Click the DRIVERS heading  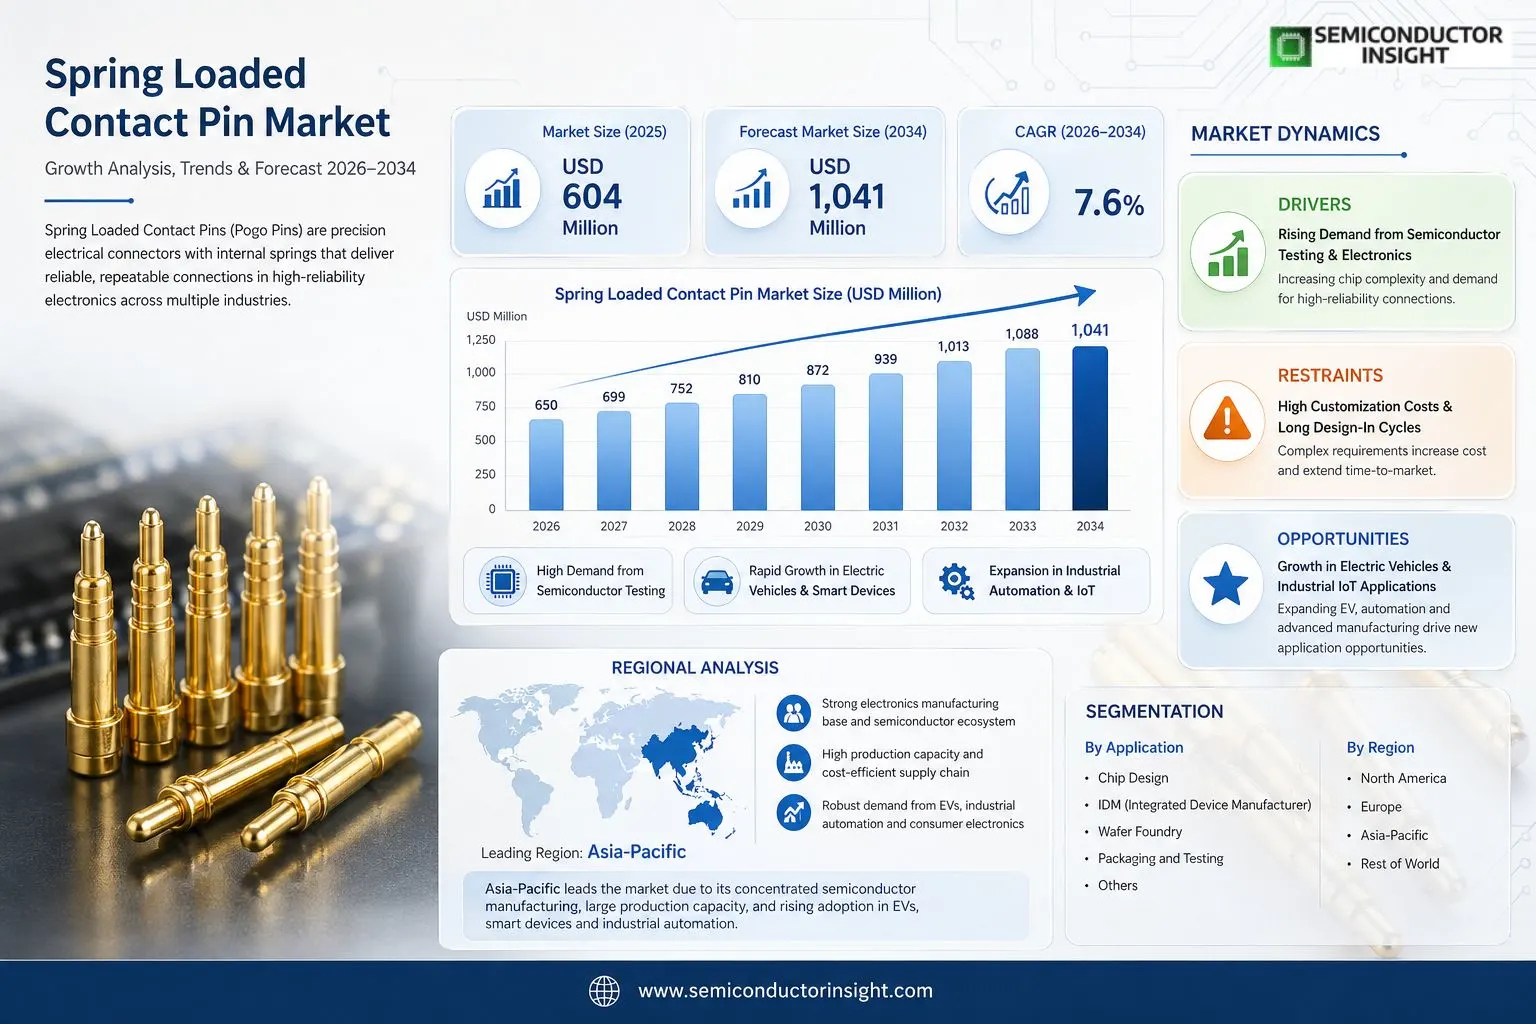(1314, 204)
